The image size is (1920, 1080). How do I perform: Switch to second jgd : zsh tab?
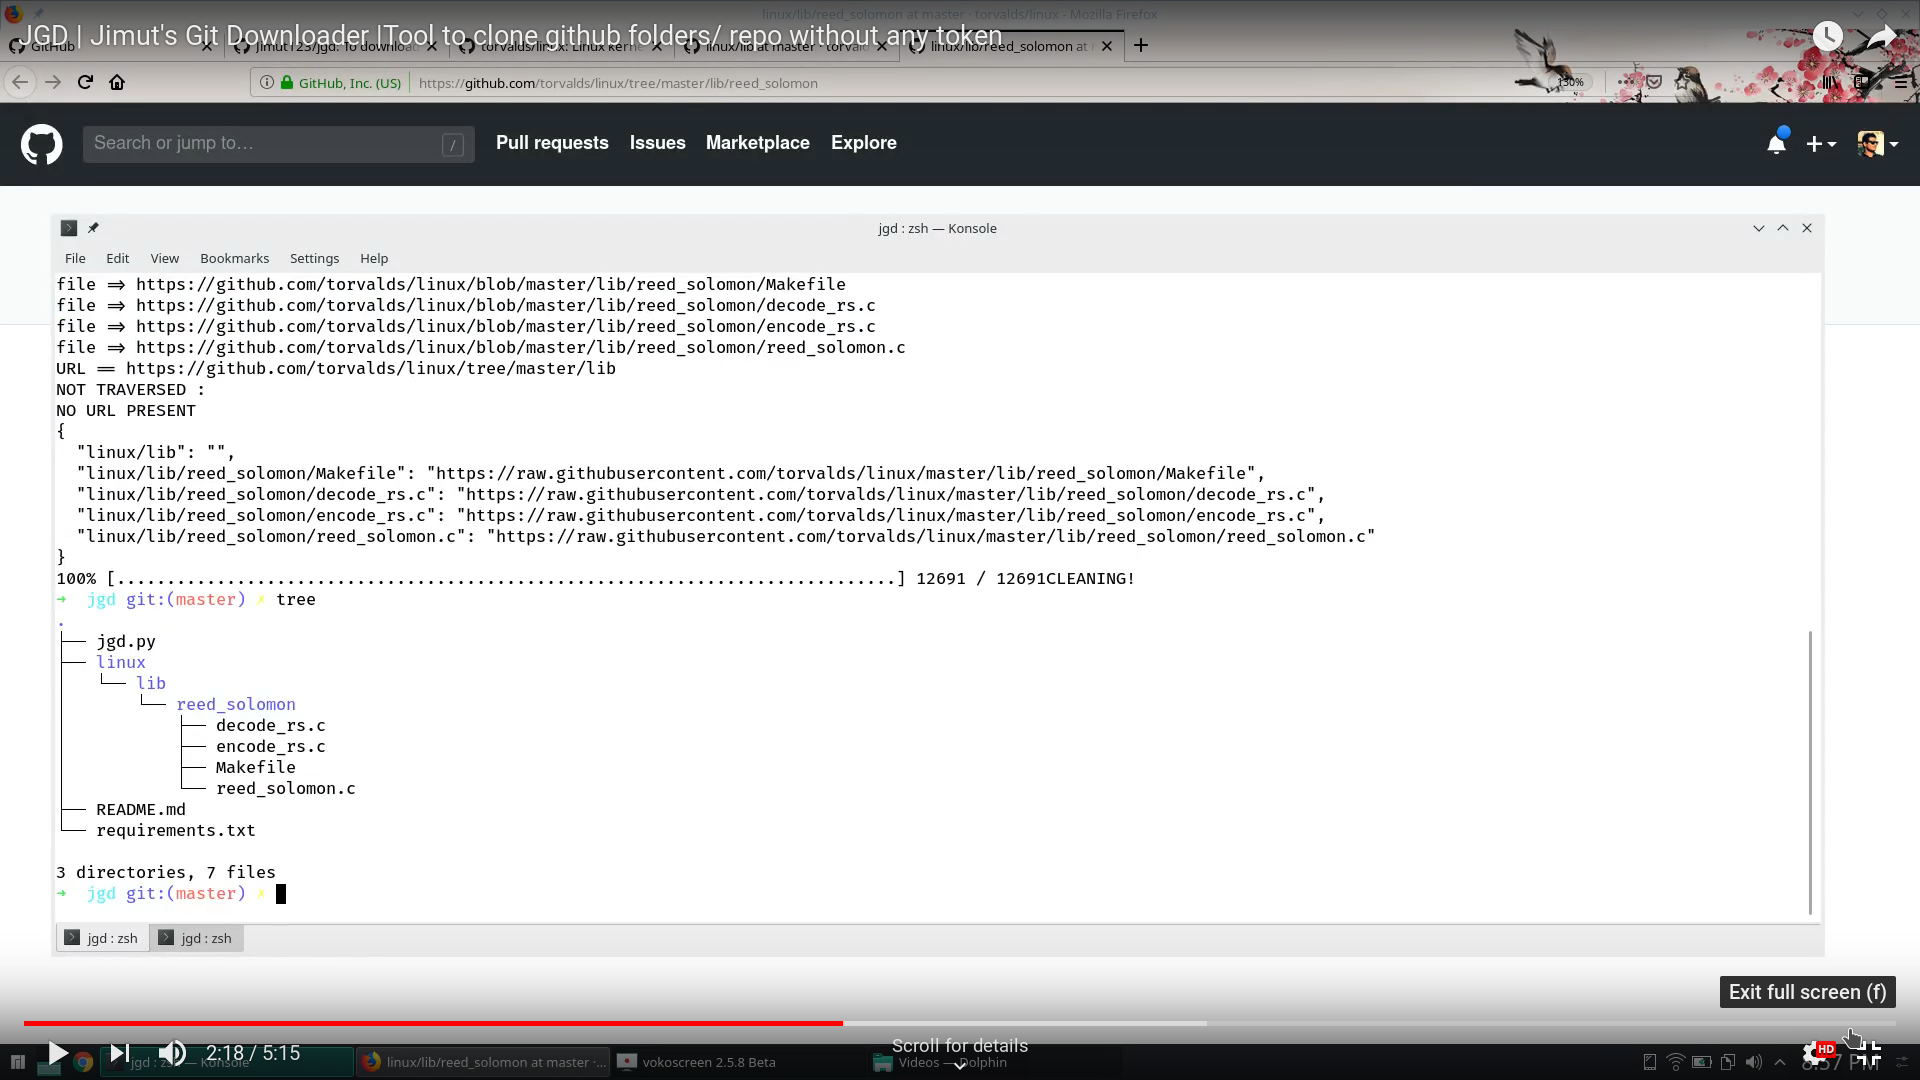196,938
